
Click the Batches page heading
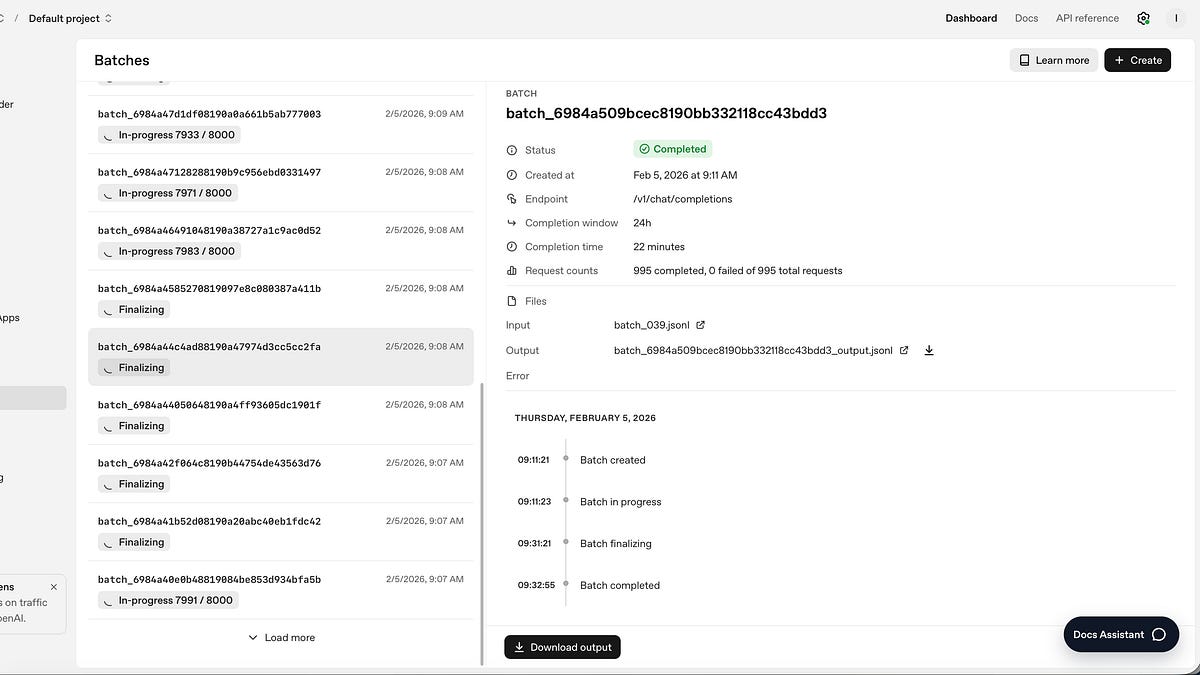(122, 60)
